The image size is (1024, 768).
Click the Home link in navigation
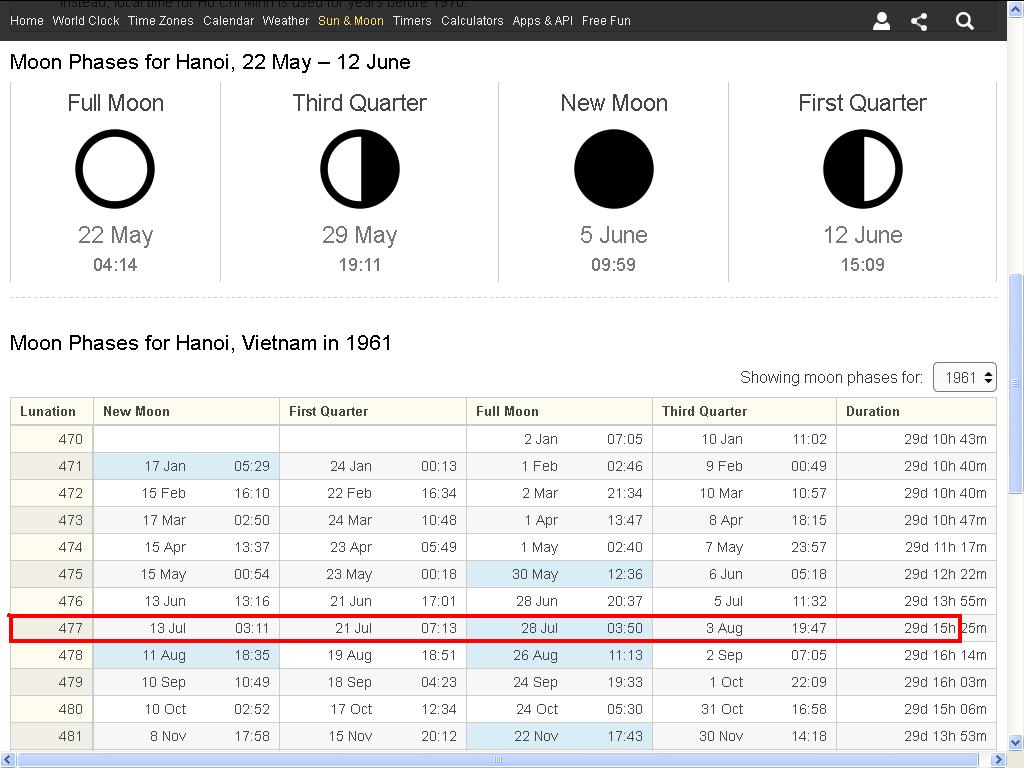click(27, 21)
